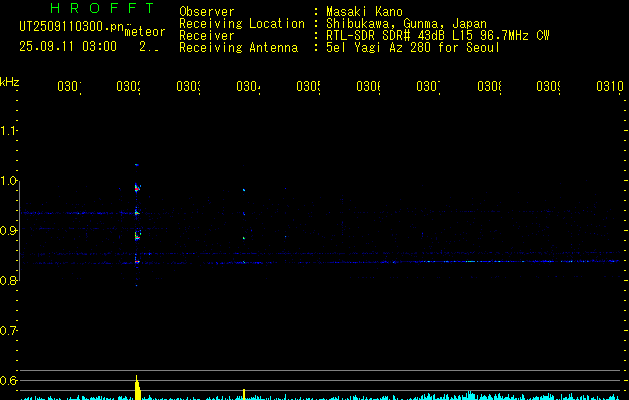The height and width of the screenshot is (400, 629).
Task: Click the Observer label
Action: [207, 12]
